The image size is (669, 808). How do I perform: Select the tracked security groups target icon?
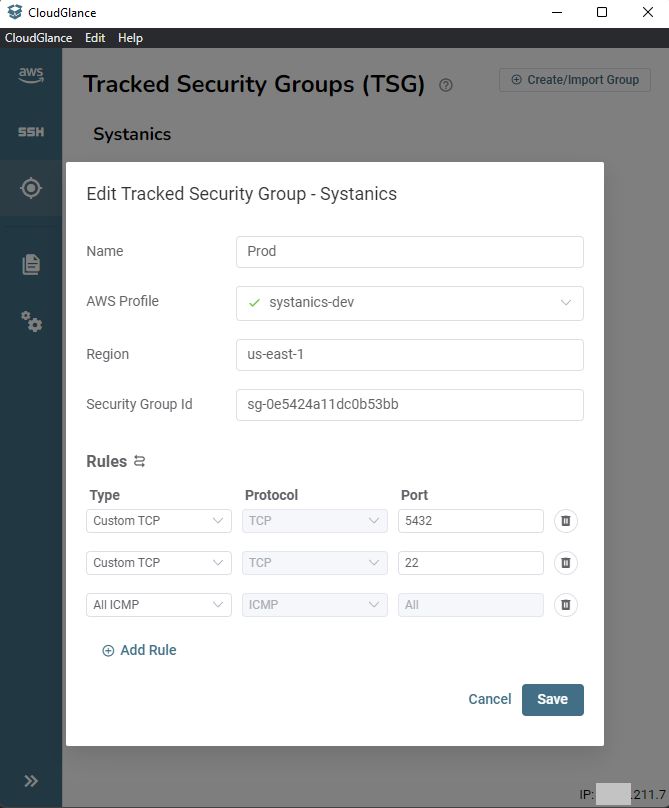click(x=31, y=188)
